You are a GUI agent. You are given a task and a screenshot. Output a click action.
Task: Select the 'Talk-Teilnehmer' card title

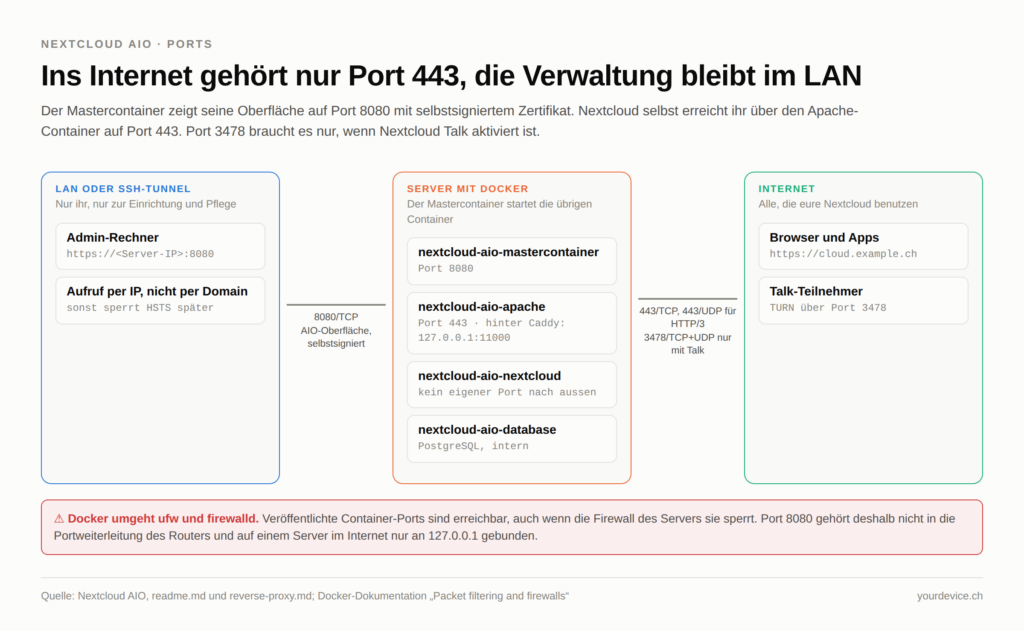point(816,291)
